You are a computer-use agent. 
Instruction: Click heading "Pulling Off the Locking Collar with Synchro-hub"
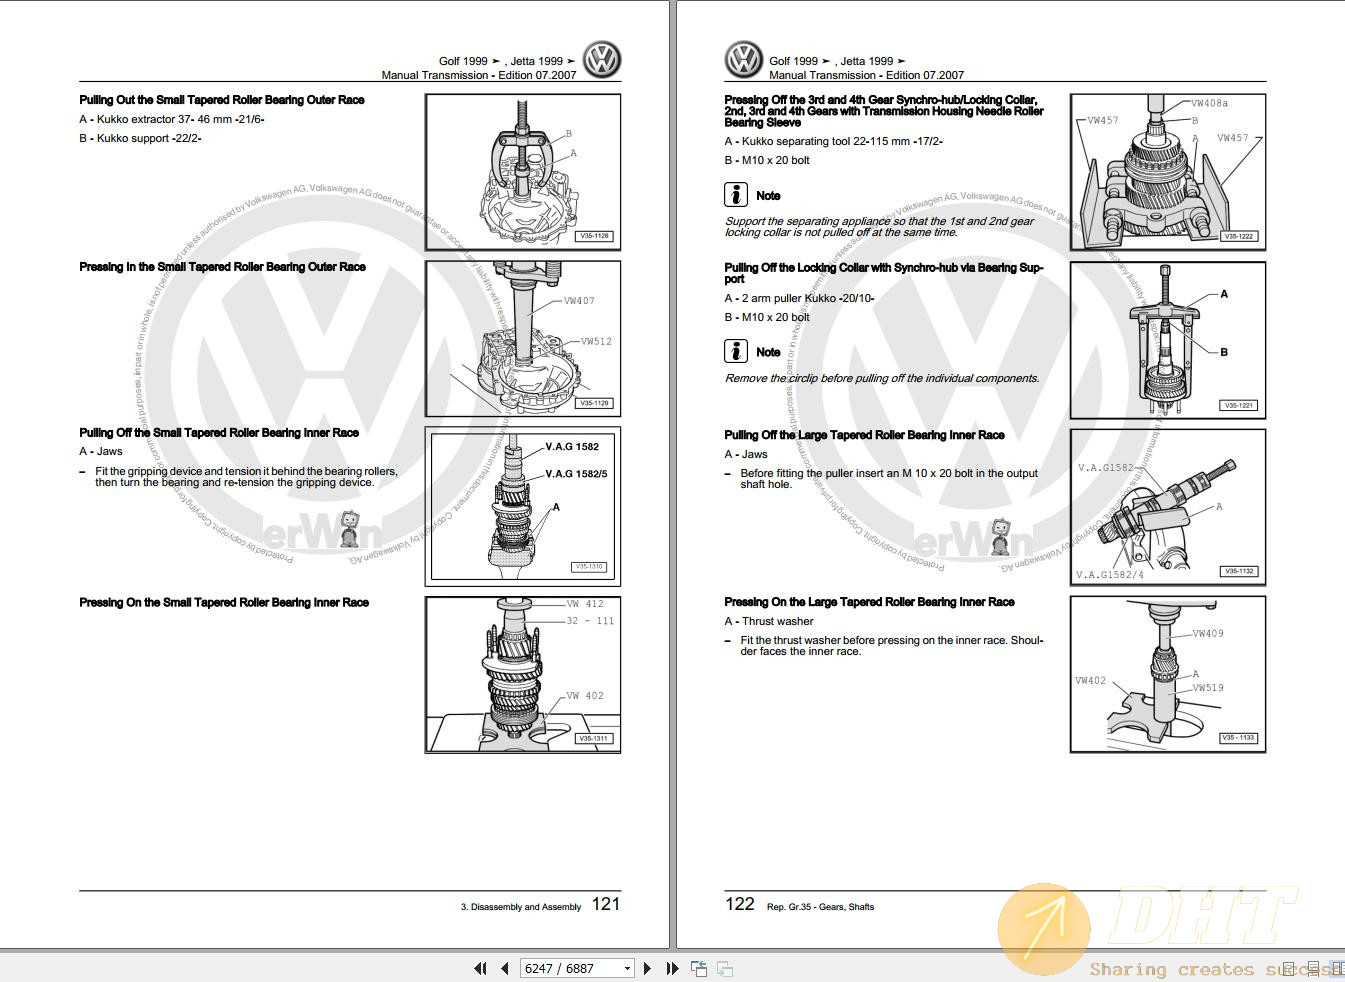(884, 273)
